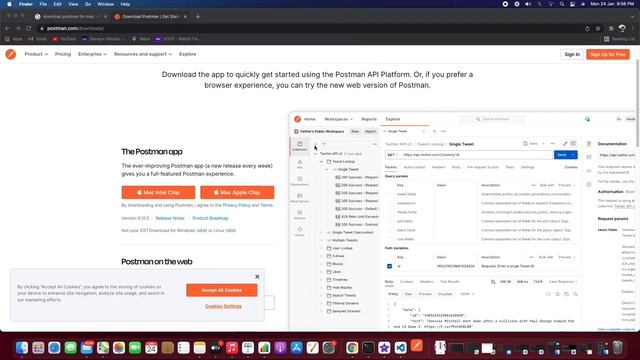Click the volume icon in the menu bar

528,4
